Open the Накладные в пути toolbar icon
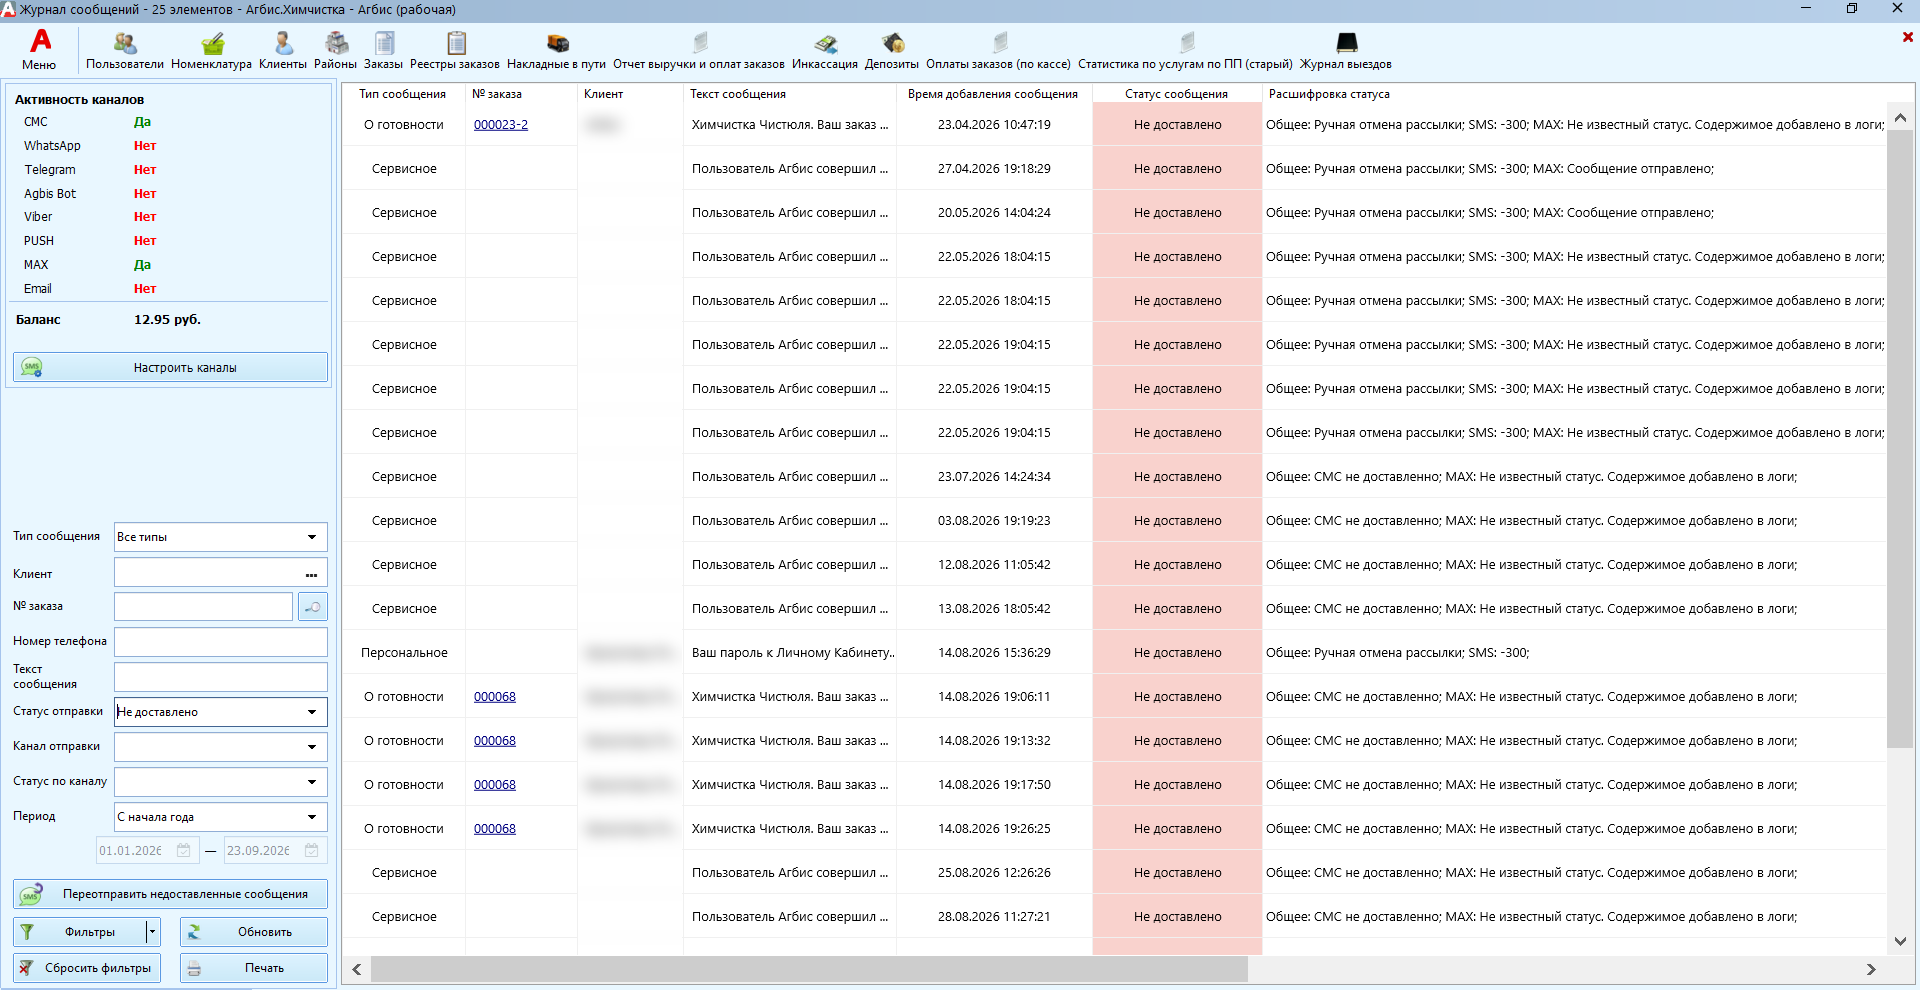 (x=557, y=50)
